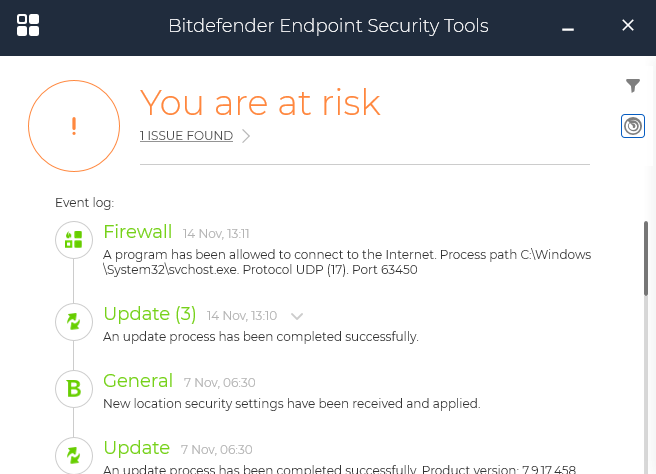The height and width of the screenshot is (474, 656).
Task: Click the You are at risk heading
Action: [x=260, y=102]
